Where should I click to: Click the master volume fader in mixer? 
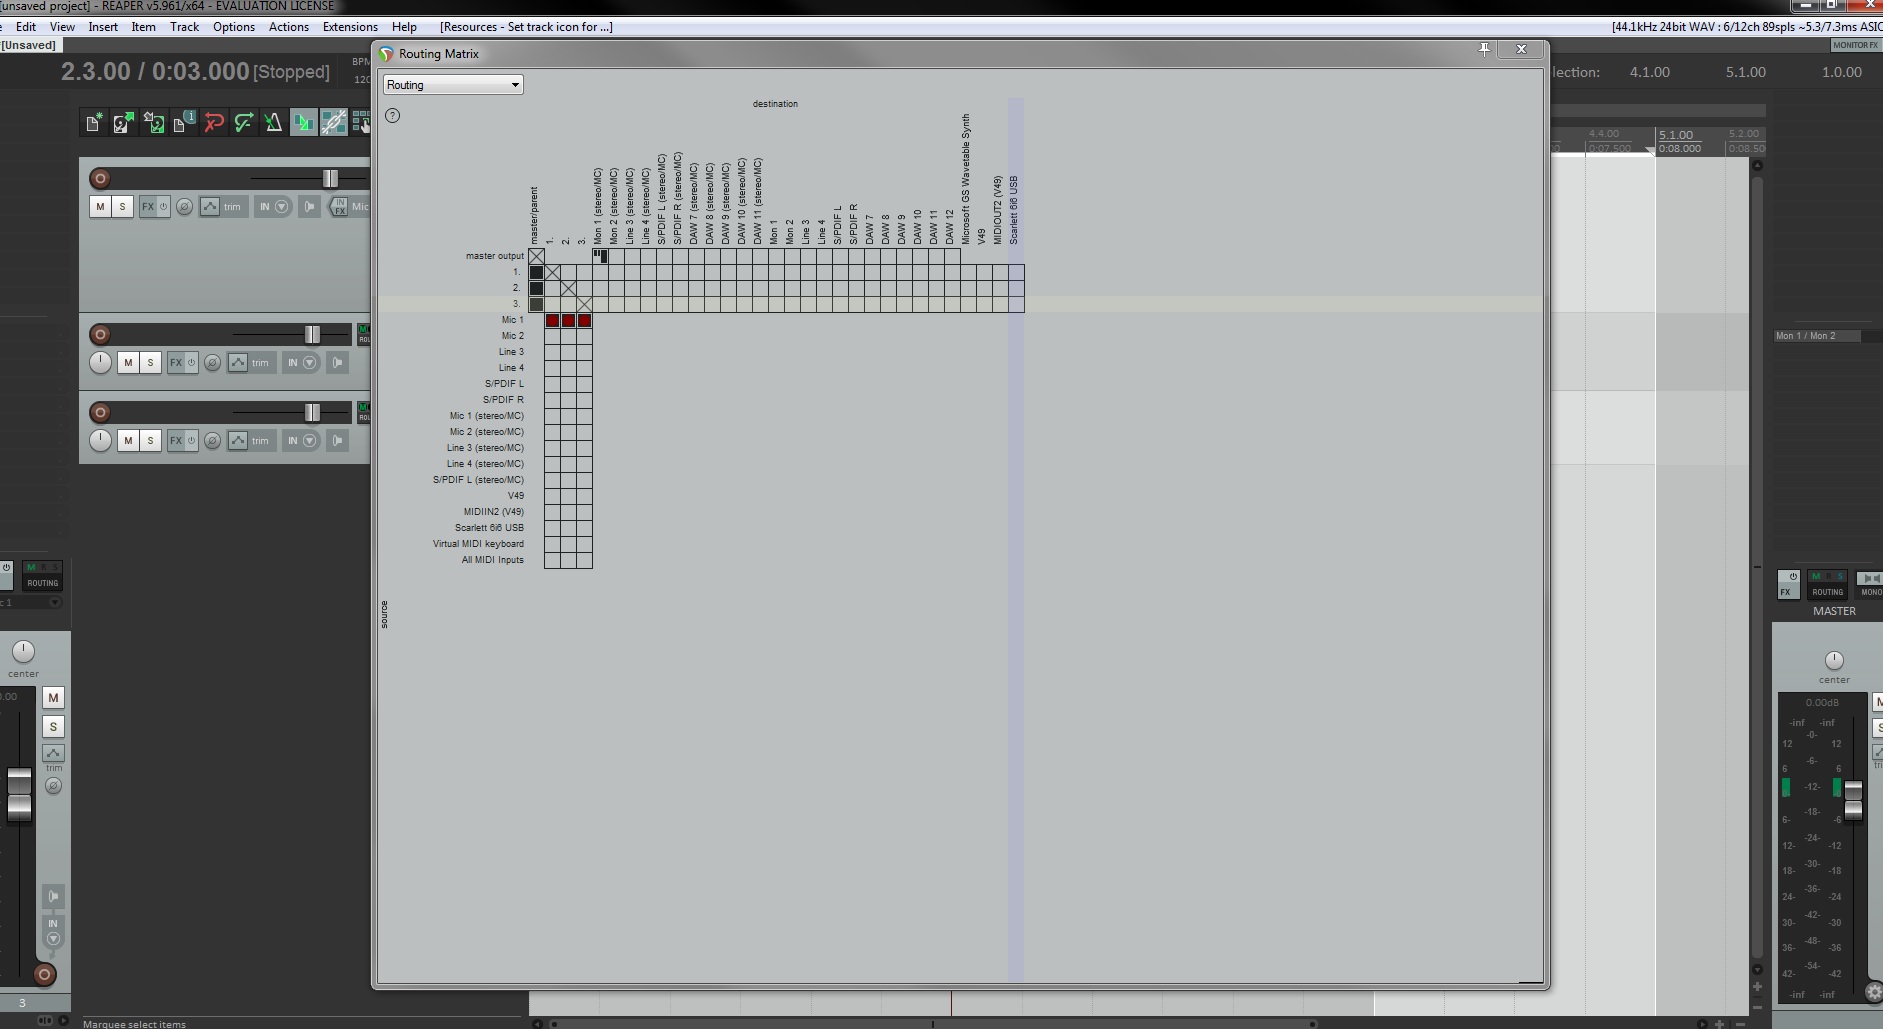[x=1853, y=800]
